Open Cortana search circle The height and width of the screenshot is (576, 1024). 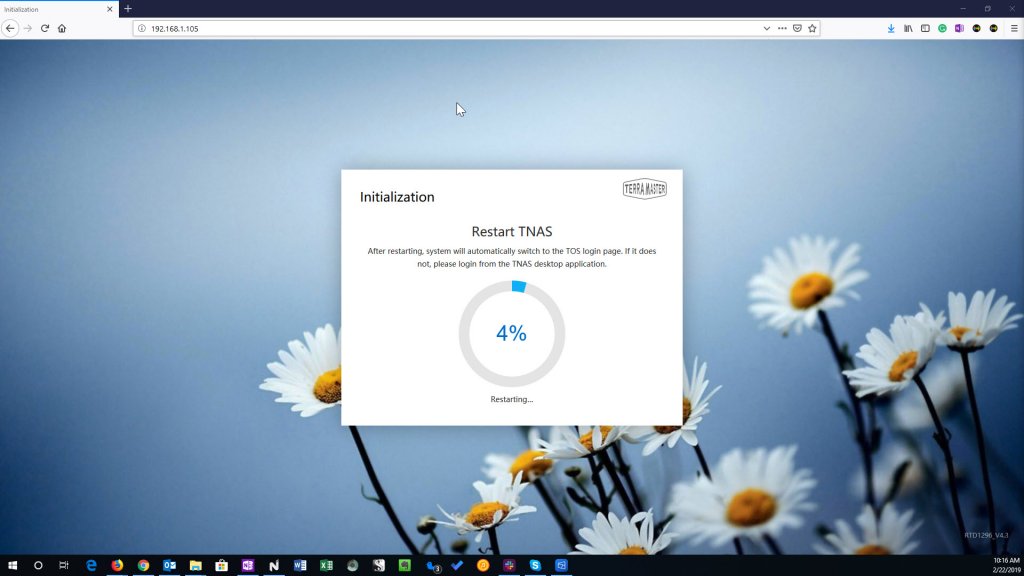(x=38, y=566)
